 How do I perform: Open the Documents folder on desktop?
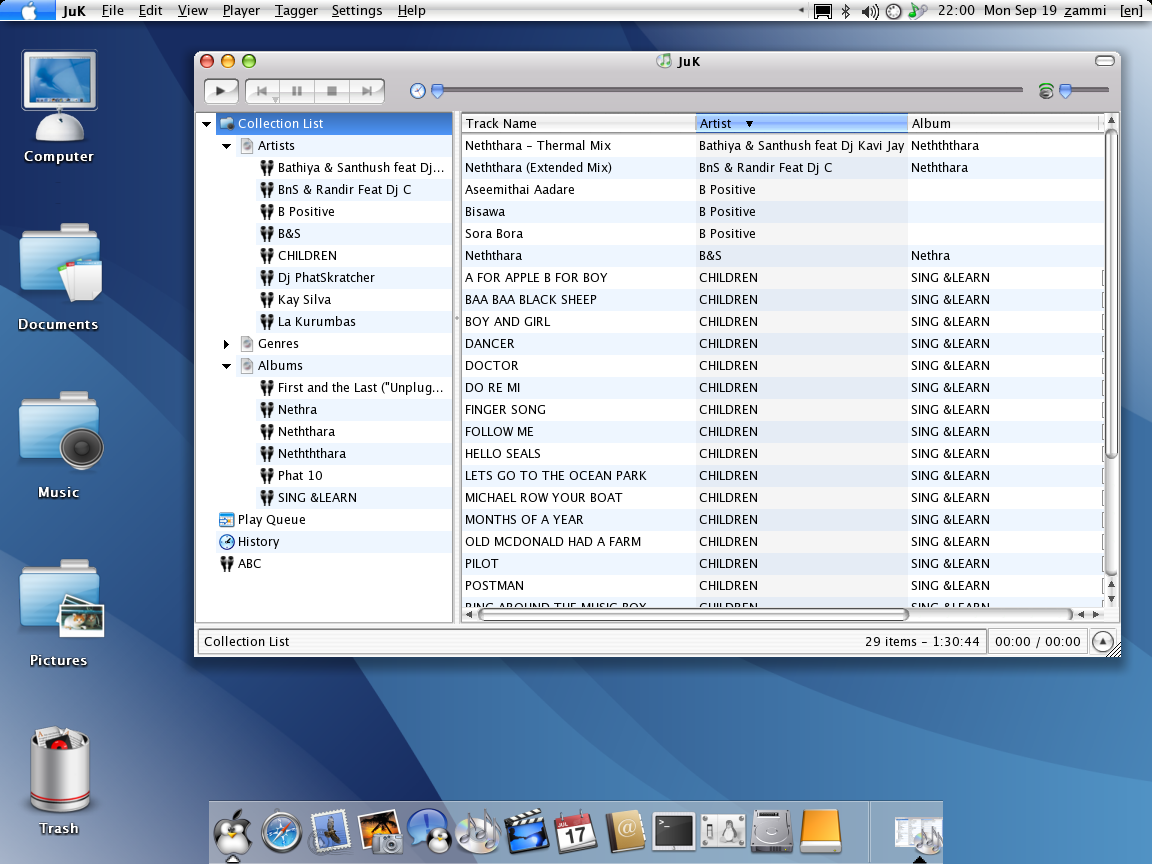tap(59, 277)
